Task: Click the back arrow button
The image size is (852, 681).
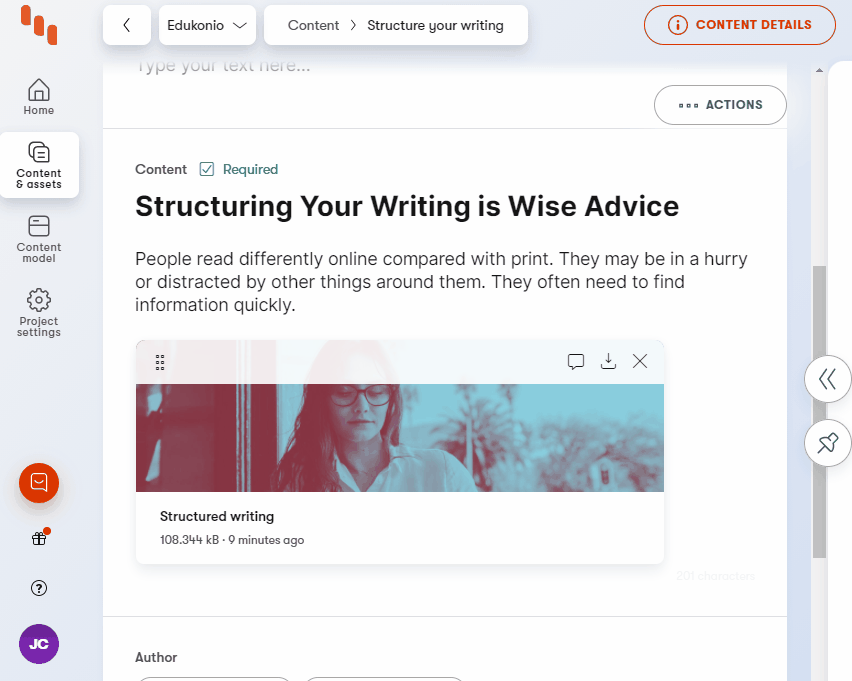Action: tap(127, 25)
